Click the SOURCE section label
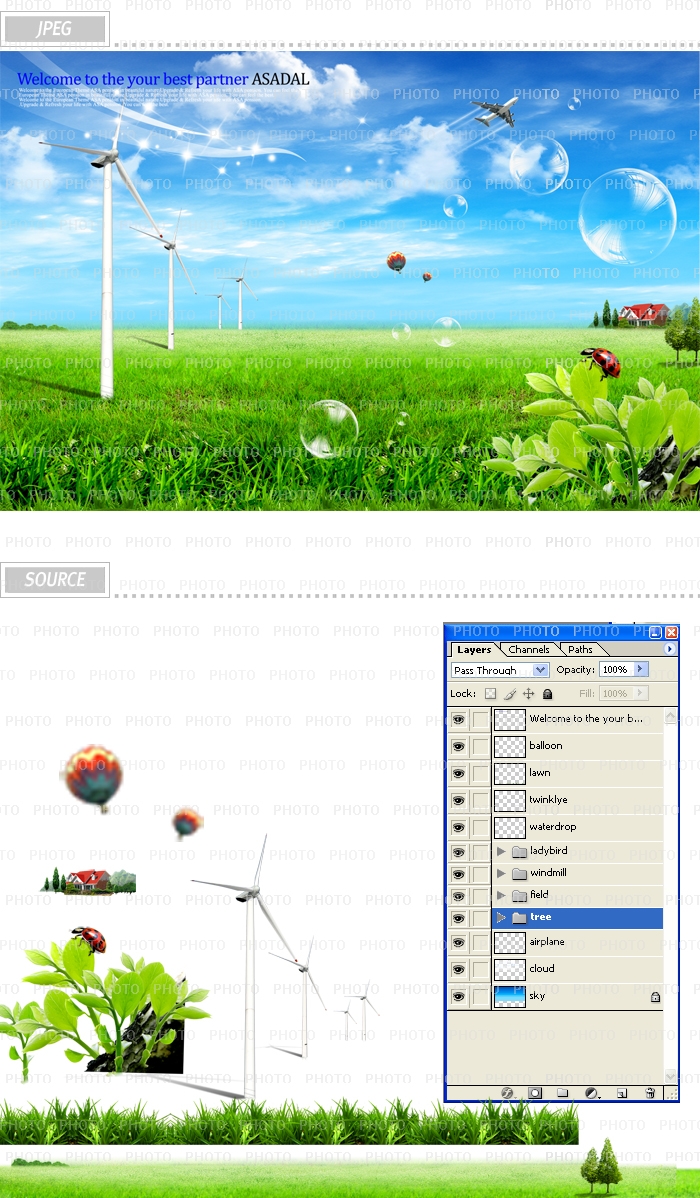700x1198 pixels. [x=54, y=579]
